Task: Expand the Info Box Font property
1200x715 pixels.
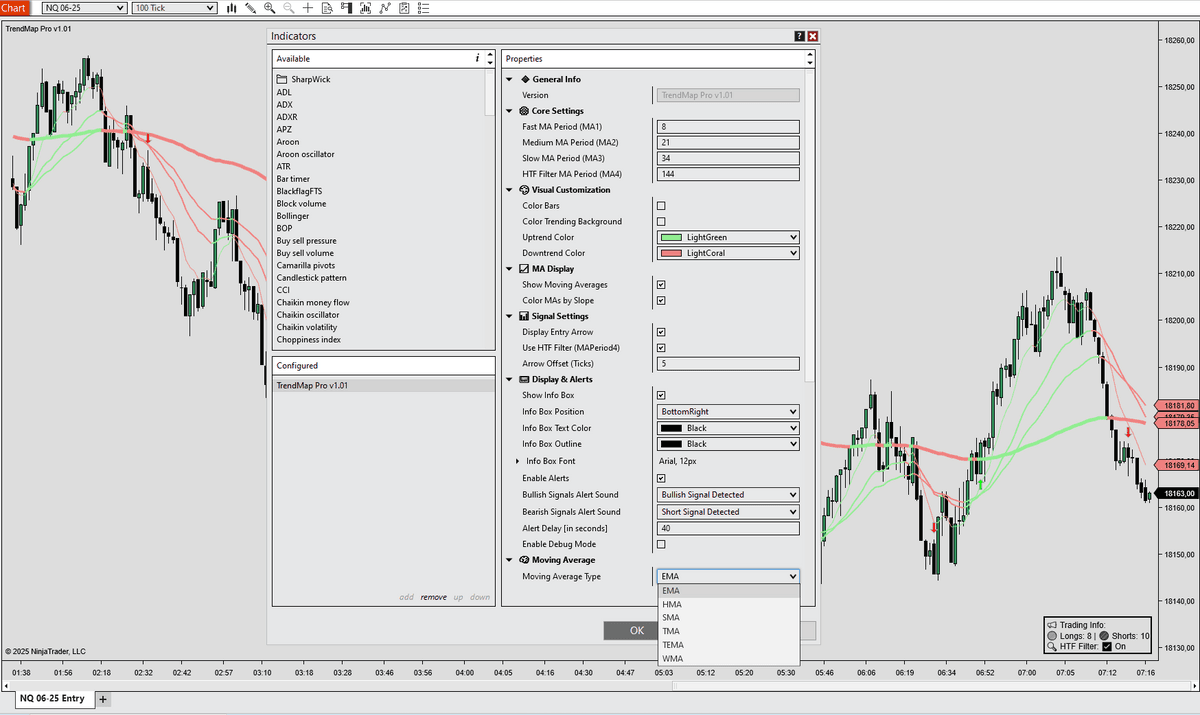Action: tap(517, 461)
